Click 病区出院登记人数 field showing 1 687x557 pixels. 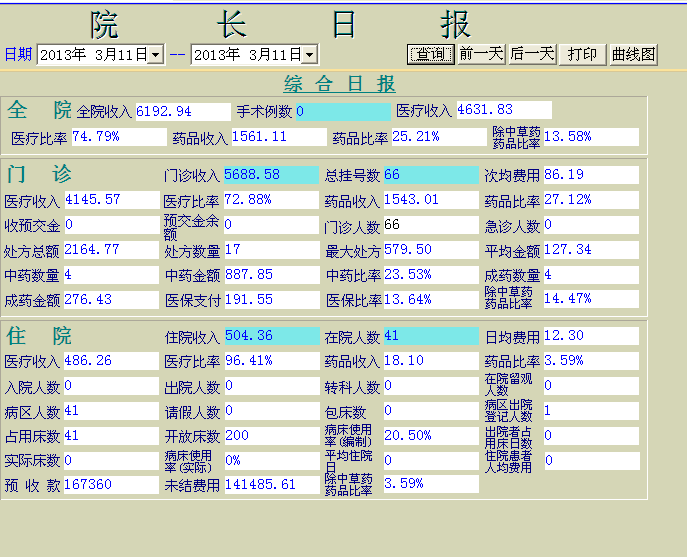(591, 411)
